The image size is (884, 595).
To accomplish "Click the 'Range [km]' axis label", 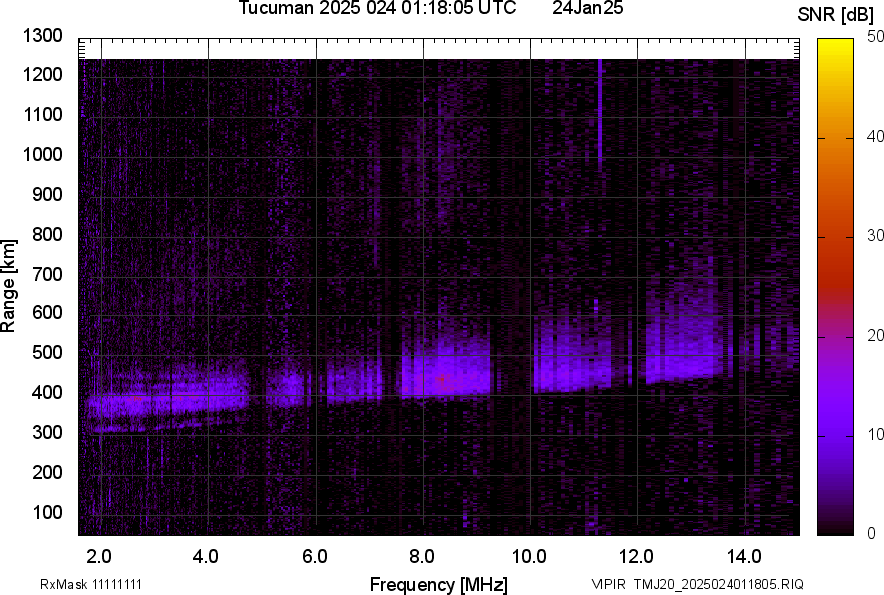I will [x=8, y=286].
